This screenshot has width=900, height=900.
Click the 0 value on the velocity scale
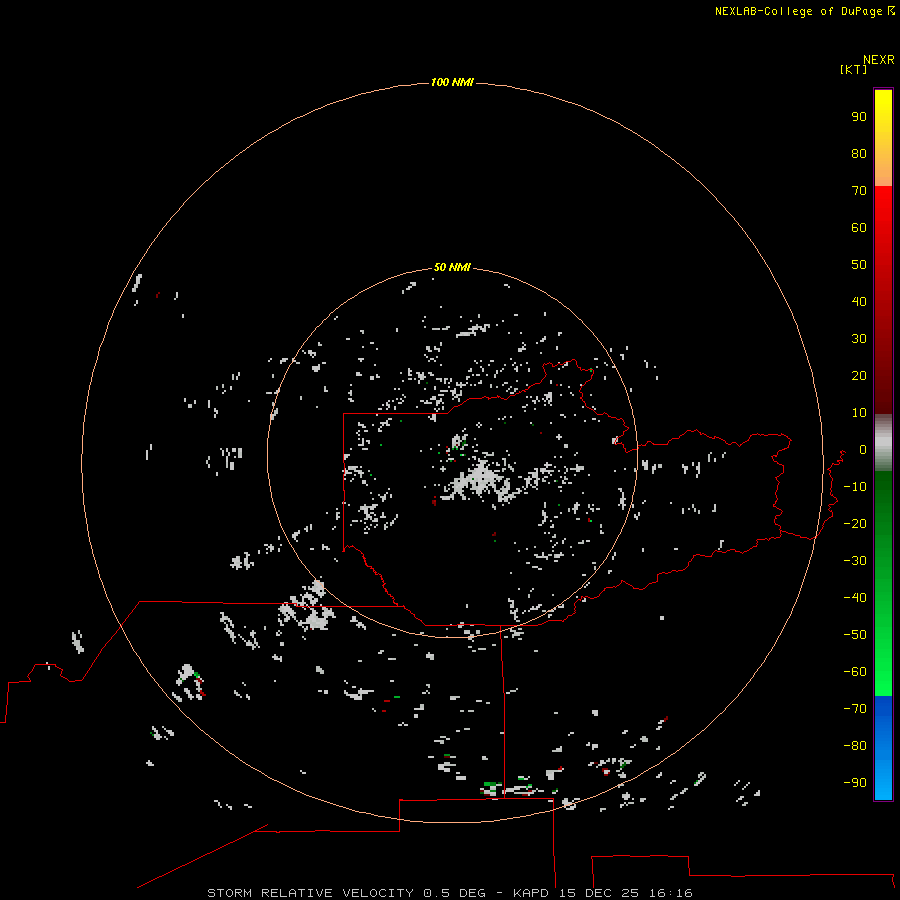pos(862,449)
